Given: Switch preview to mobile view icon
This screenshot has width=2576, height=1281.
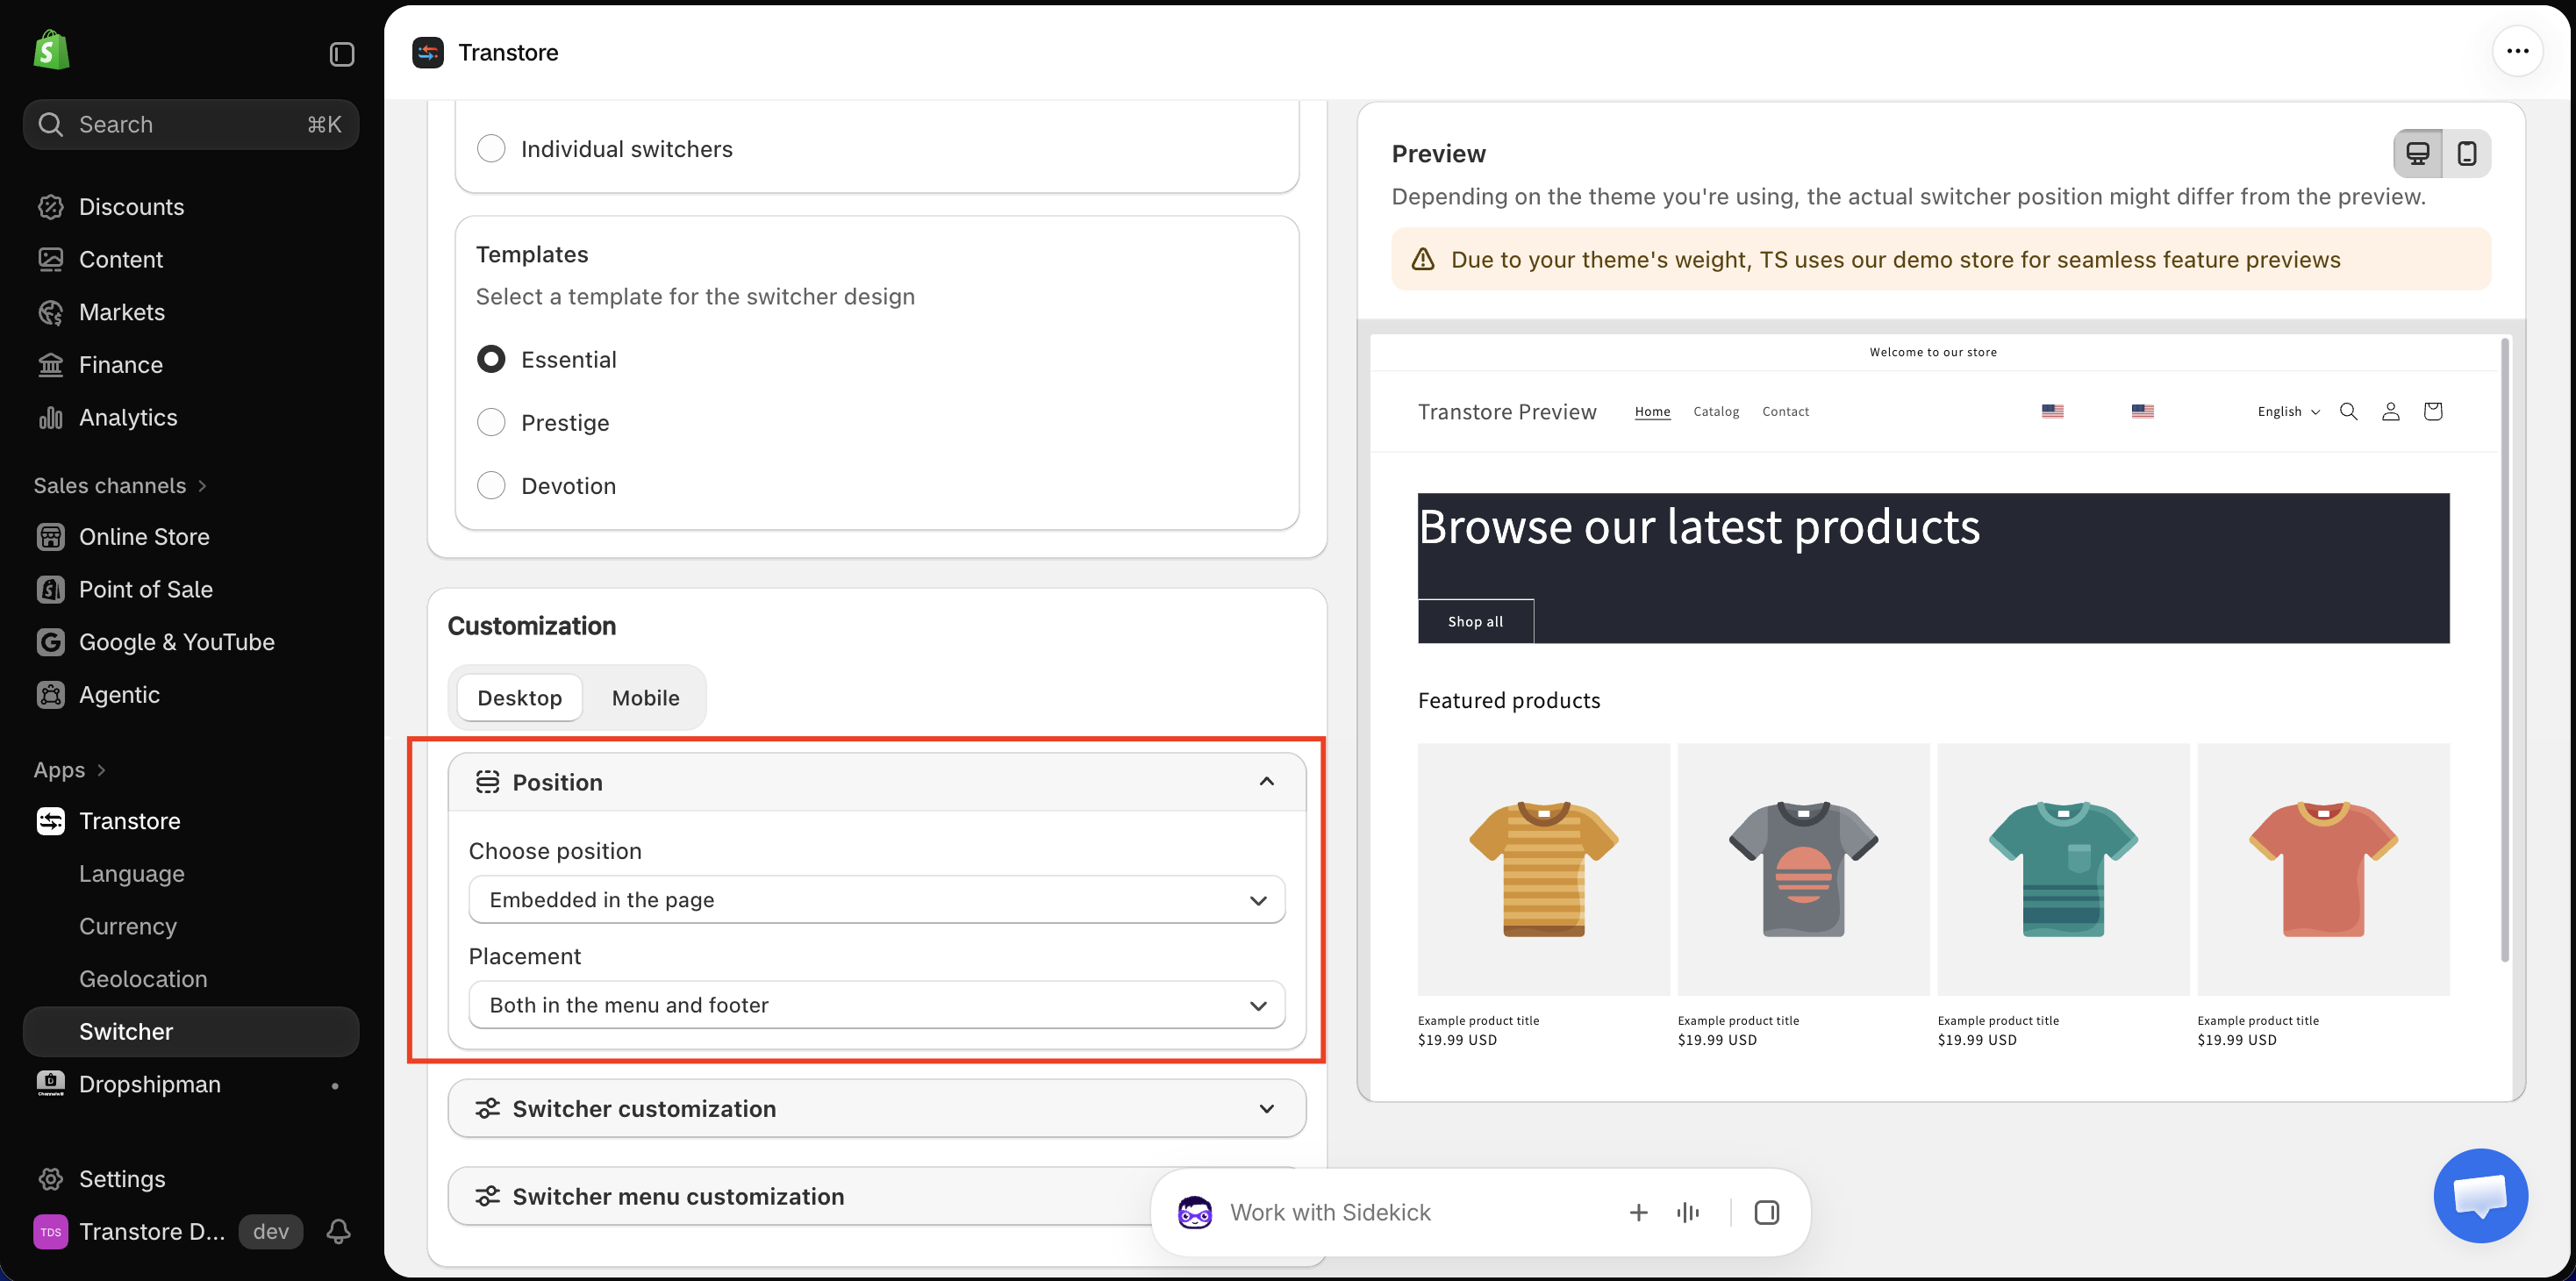Looking at the screenshot, I should pos(2466,153).
